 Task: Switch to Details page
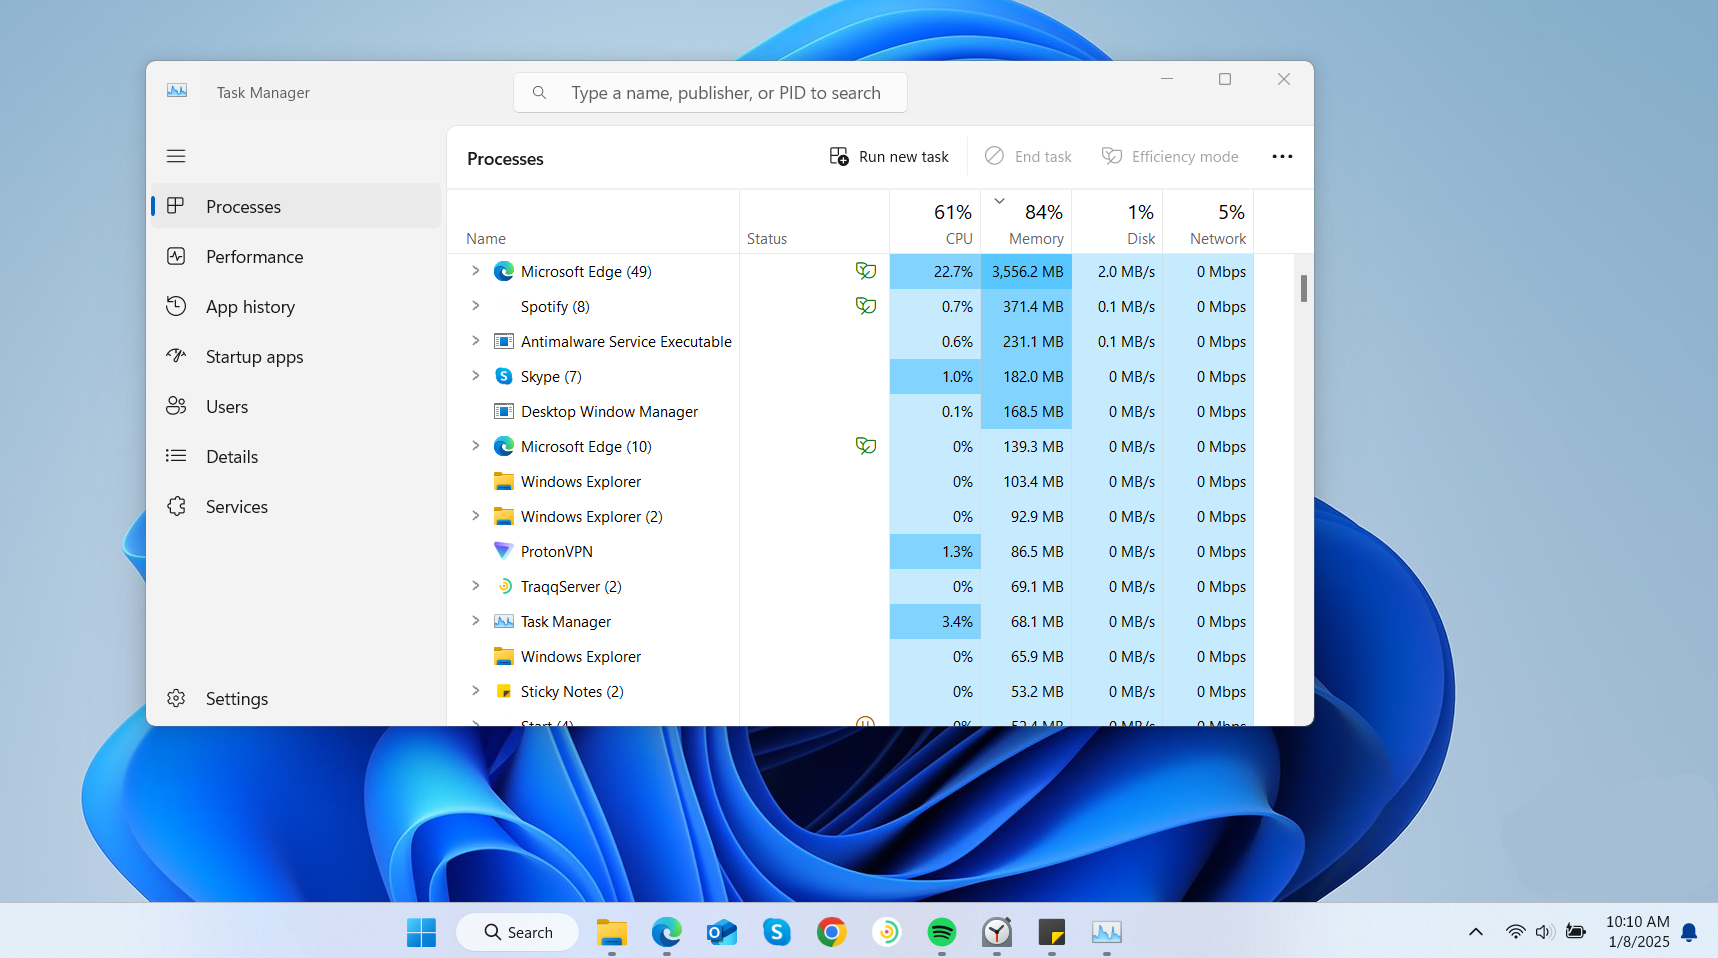point(296,456)
